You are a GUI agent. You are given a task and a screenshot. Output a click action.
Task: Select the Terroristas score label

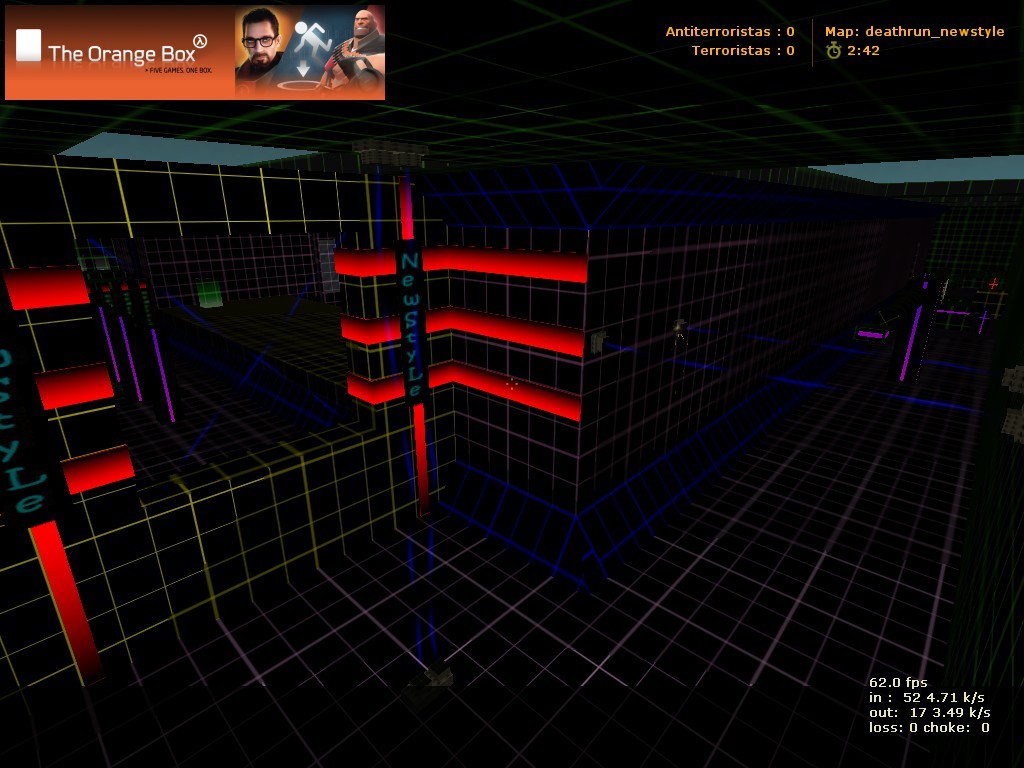point(743,50)
